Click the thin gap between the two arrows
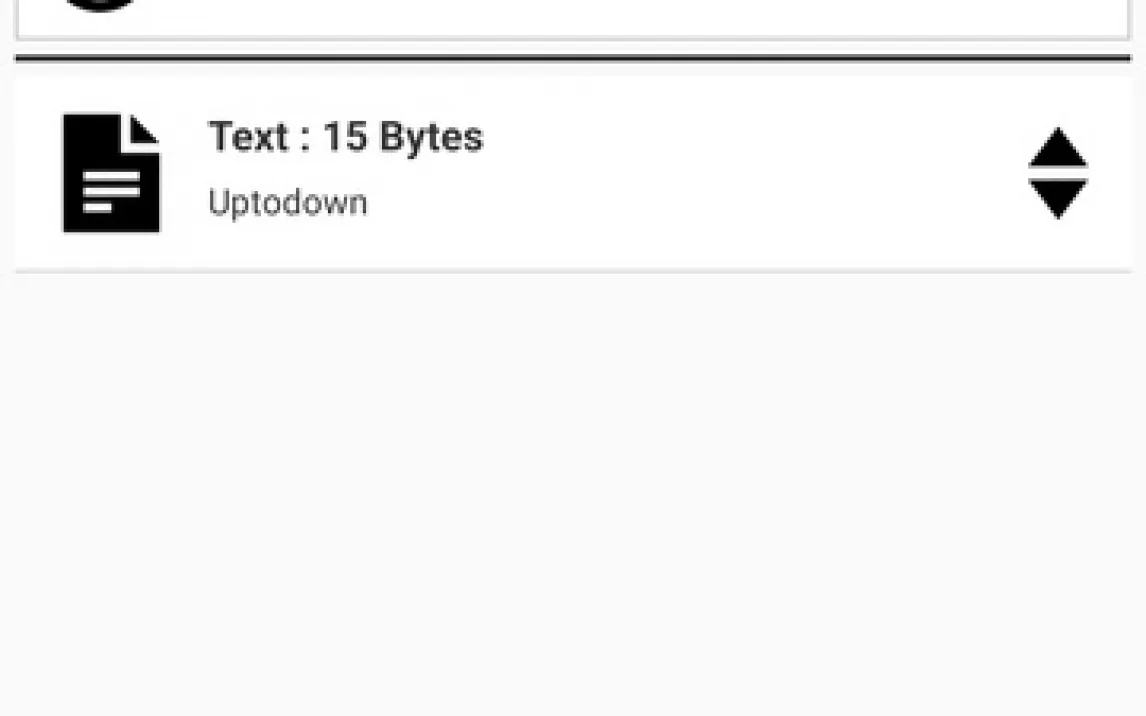 (x=1057, y=174)
